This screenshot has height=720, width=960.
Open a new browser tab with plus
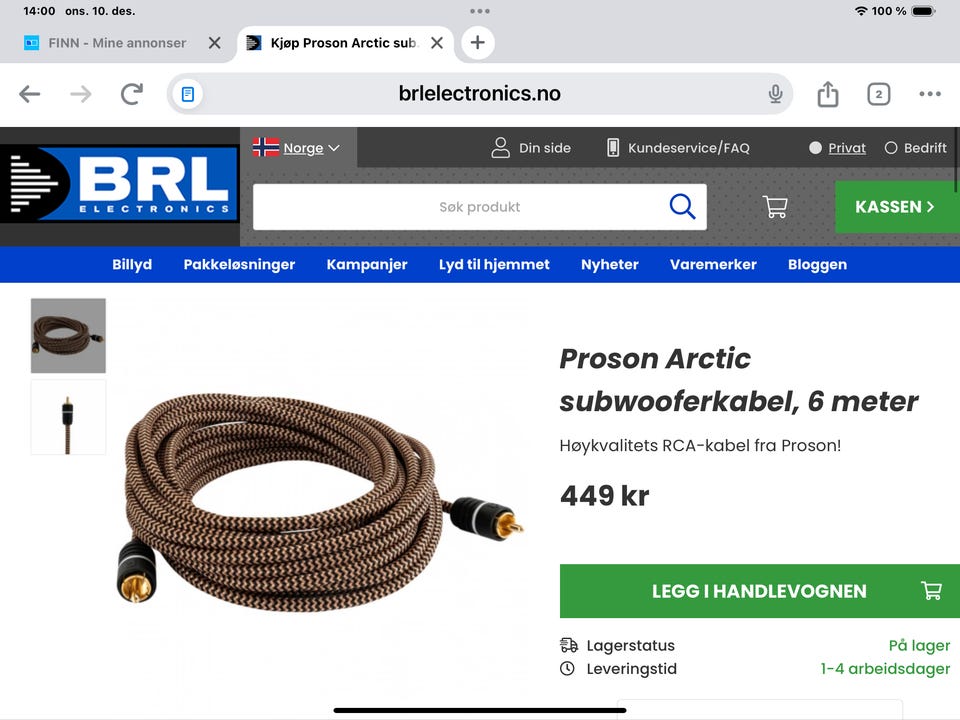[x=478, y=43]
